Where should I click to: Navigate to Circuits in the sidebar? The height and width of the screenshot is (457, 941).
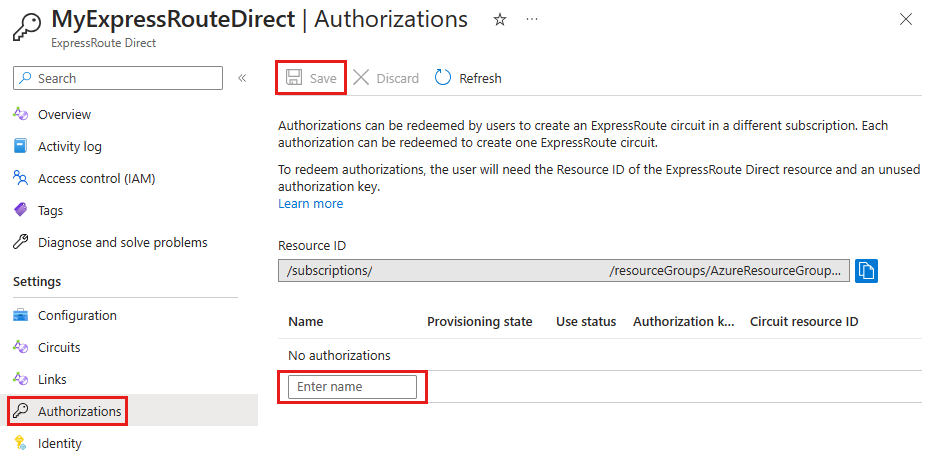pyautogui.click(x=59, y=347)
